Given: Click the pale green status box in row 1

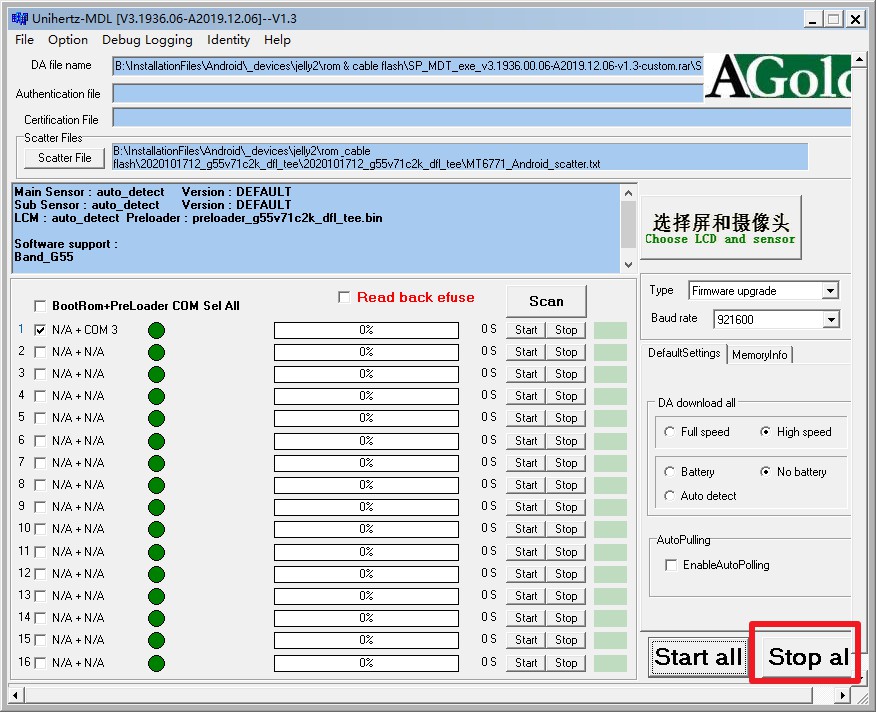Looking at the screenshot, I should pyautogui.click(x=610, y=330).
